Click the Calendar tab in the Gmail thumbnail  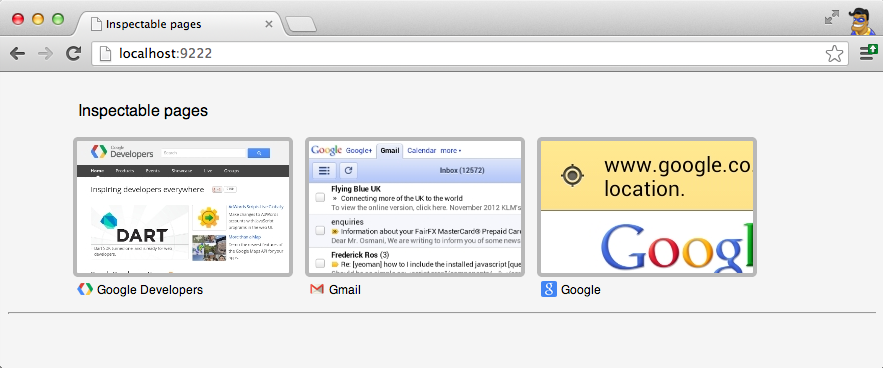(421, 150)
